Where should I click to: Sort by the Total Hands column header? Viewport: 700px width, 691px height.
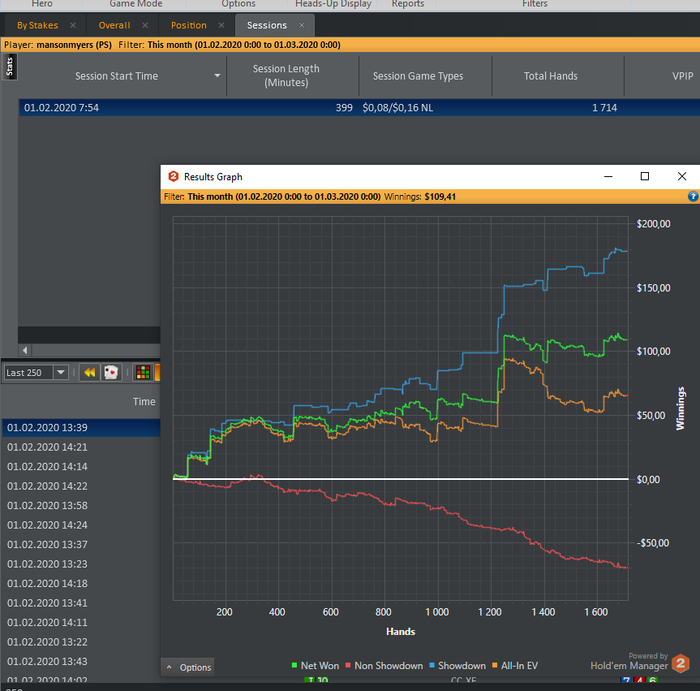[550, 76]
